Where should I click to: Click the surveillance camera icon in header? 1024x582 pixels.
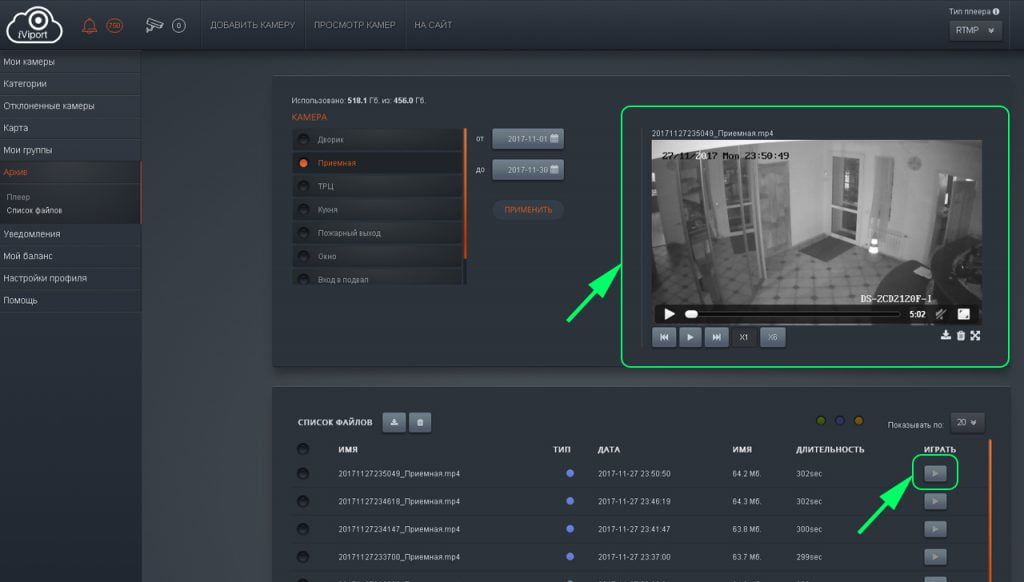click(154, 25)
